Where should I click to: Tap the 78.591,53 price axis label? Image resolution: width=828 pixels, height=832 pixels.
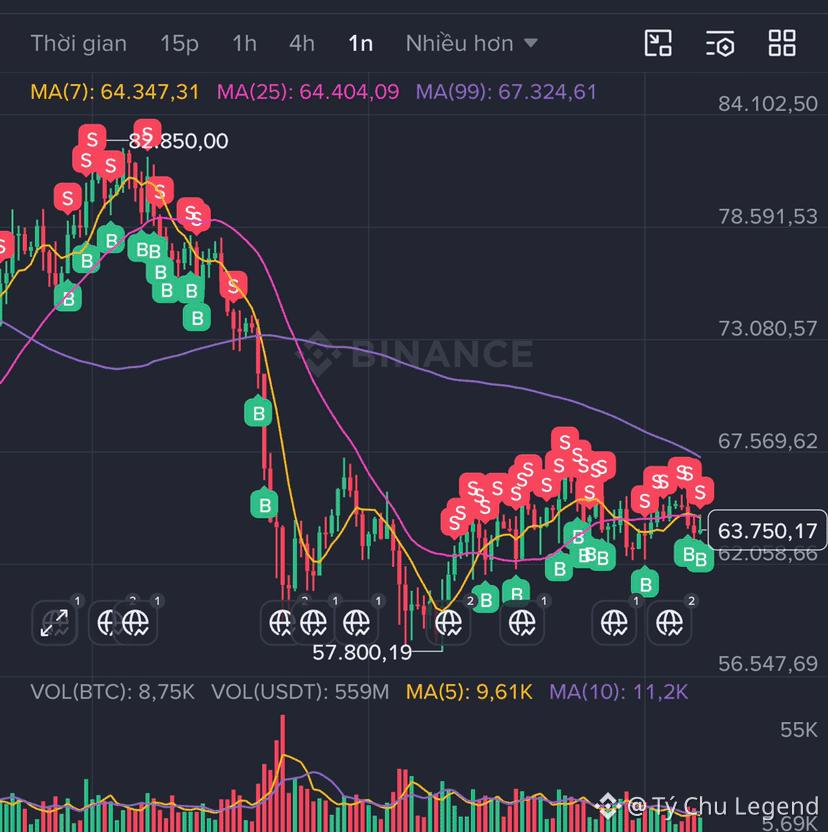point(767,216)
